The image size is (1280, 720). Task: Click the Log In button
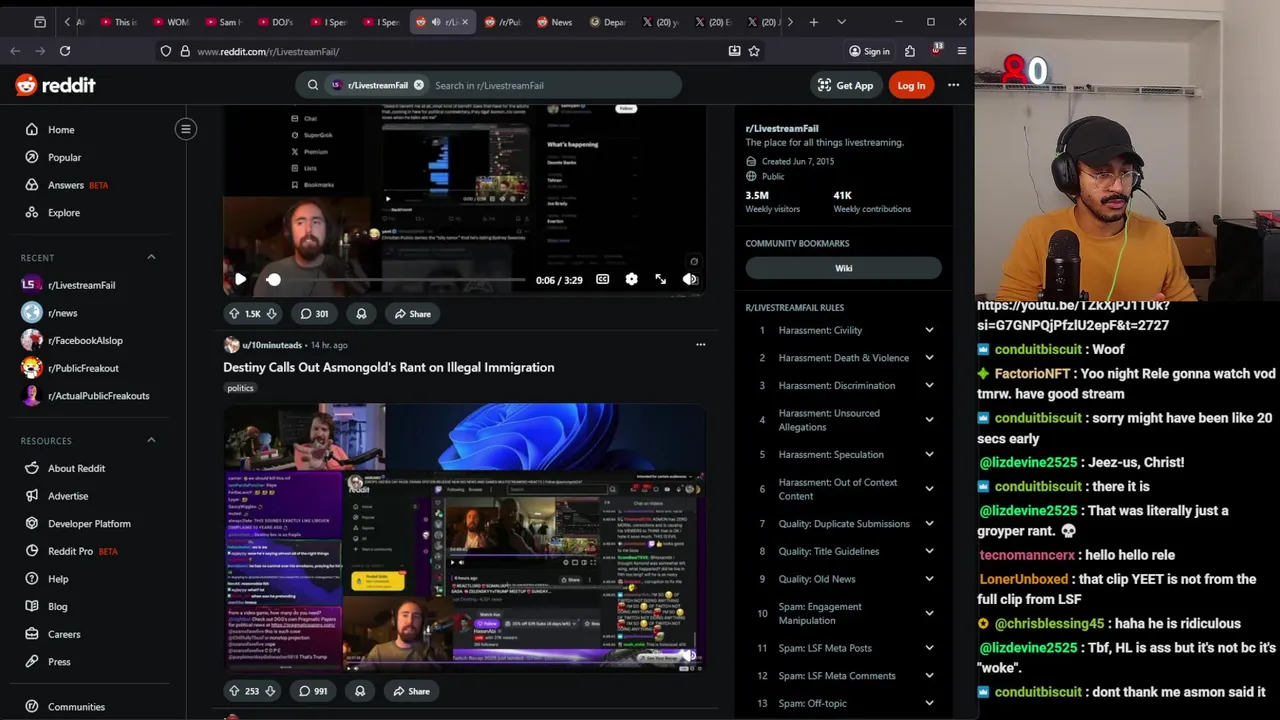click(x=911, y=85)
